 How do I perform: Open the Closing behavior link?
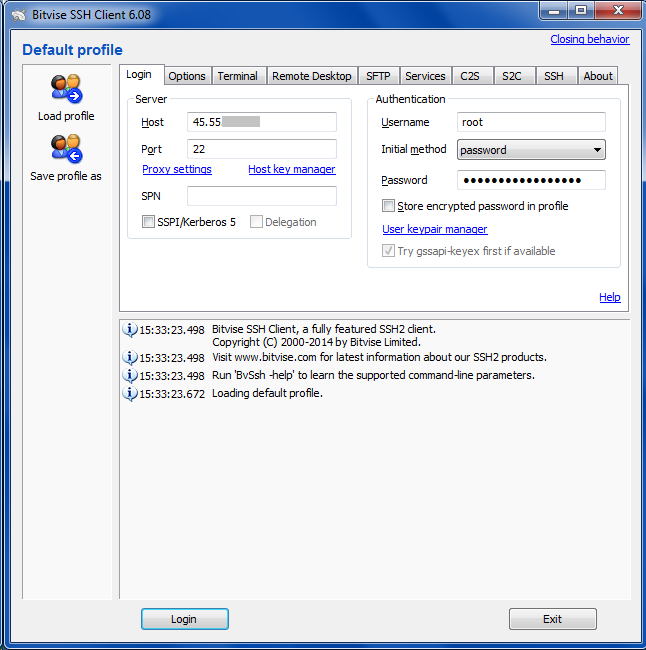[590, 39]
